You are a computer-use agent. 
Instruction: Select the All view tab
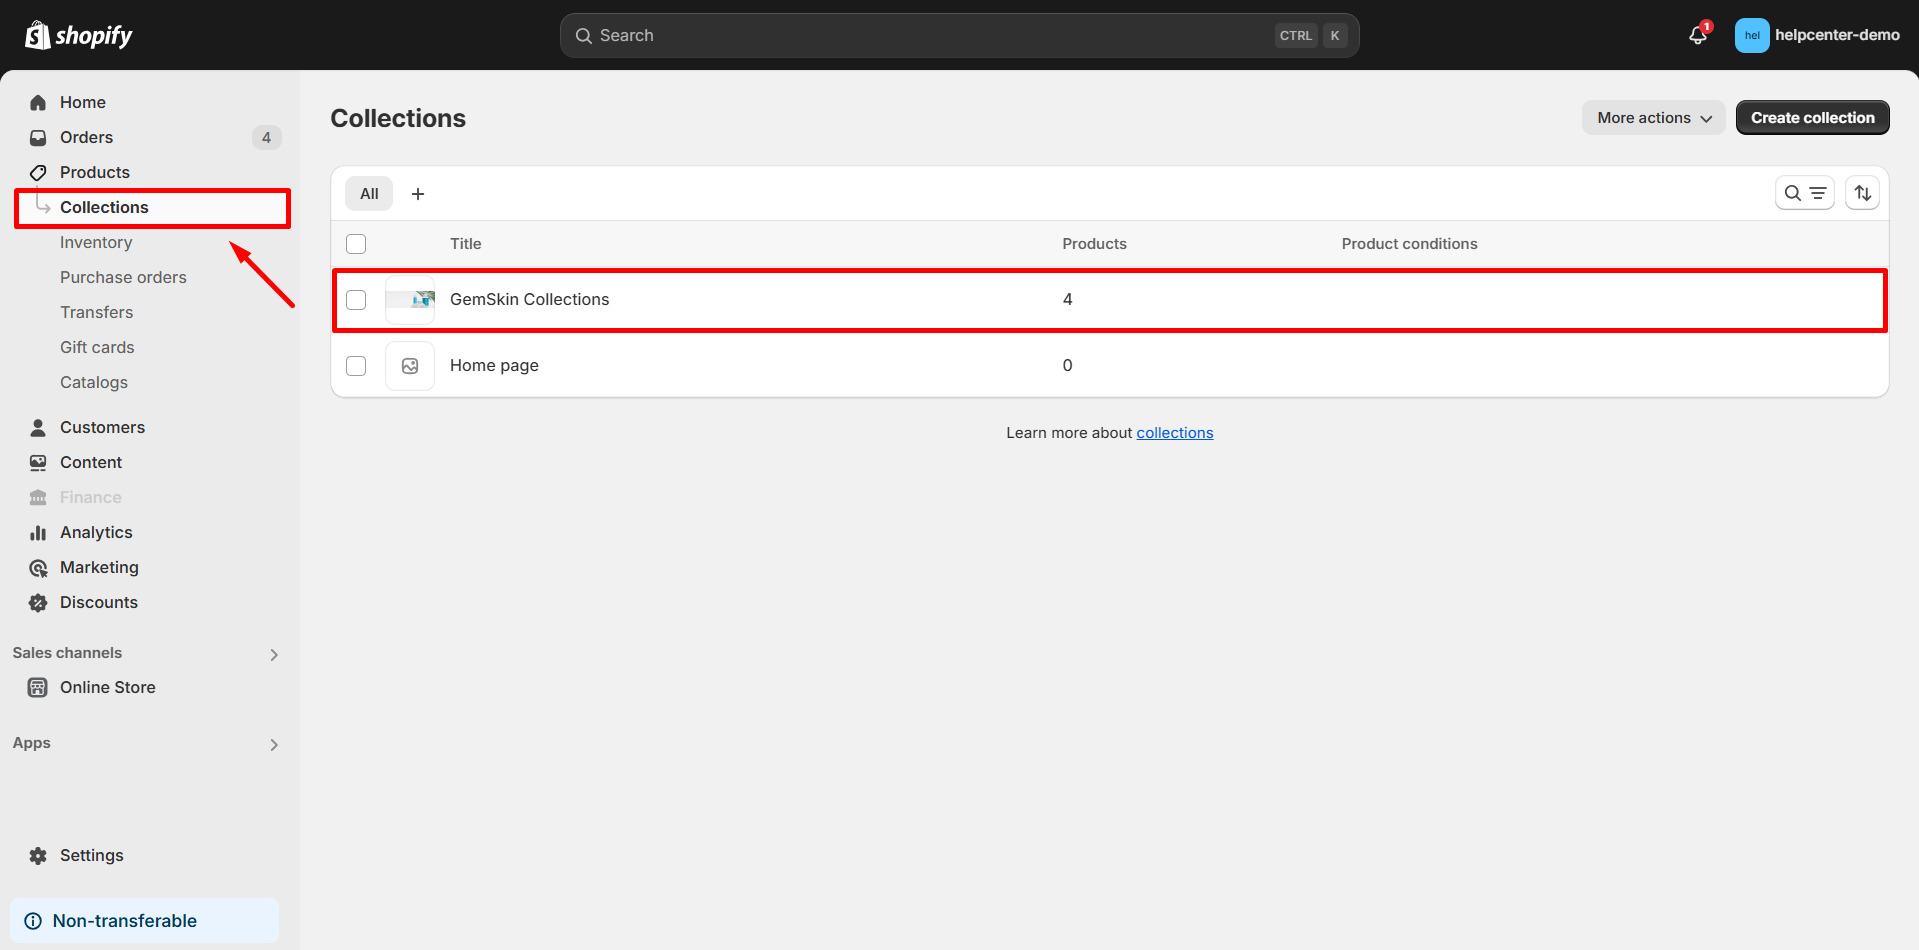369,194
